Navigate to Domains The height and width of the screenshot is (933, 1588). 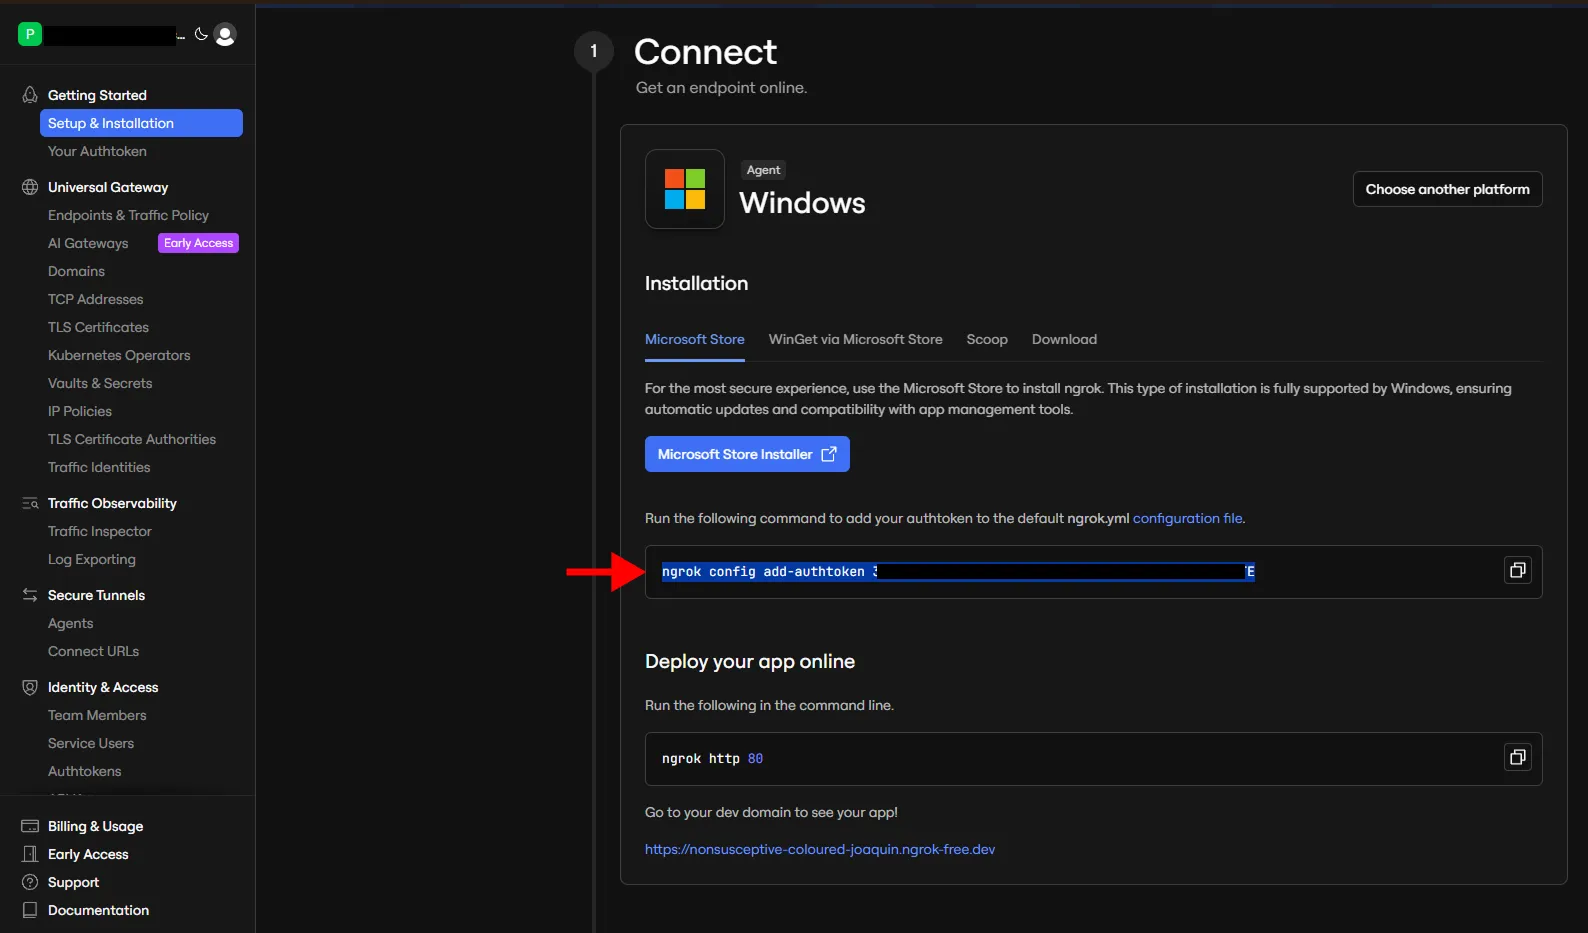(x=76, y=271)
